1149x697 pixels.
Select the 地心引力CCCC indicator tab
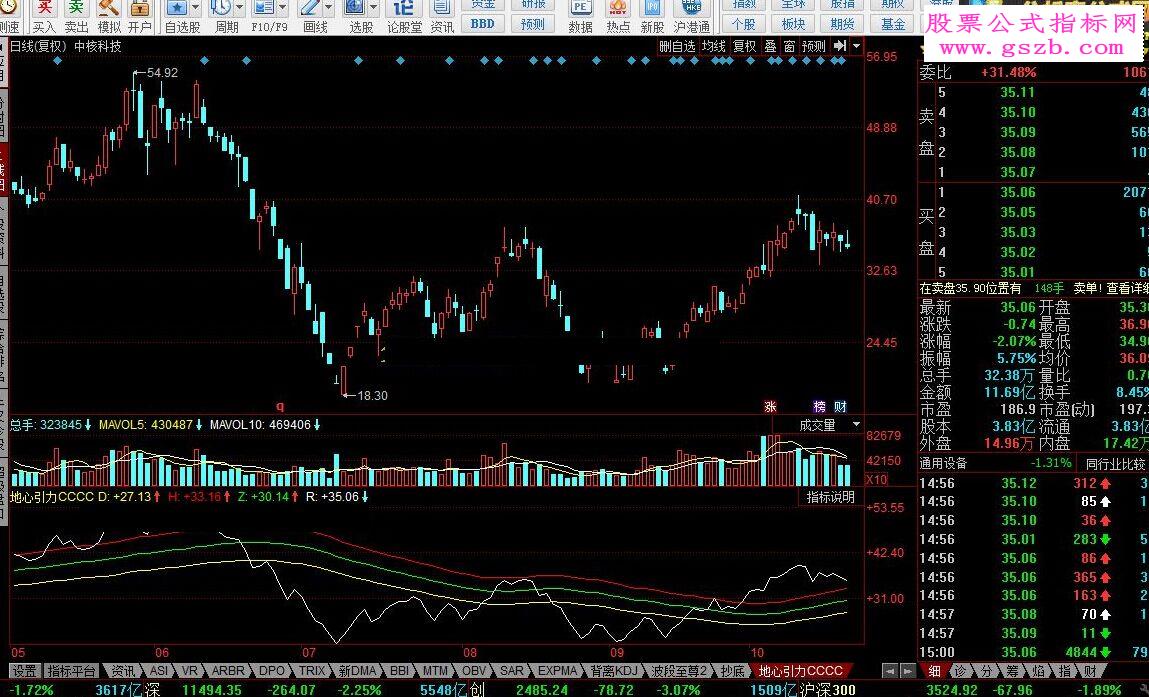[800, 671]
